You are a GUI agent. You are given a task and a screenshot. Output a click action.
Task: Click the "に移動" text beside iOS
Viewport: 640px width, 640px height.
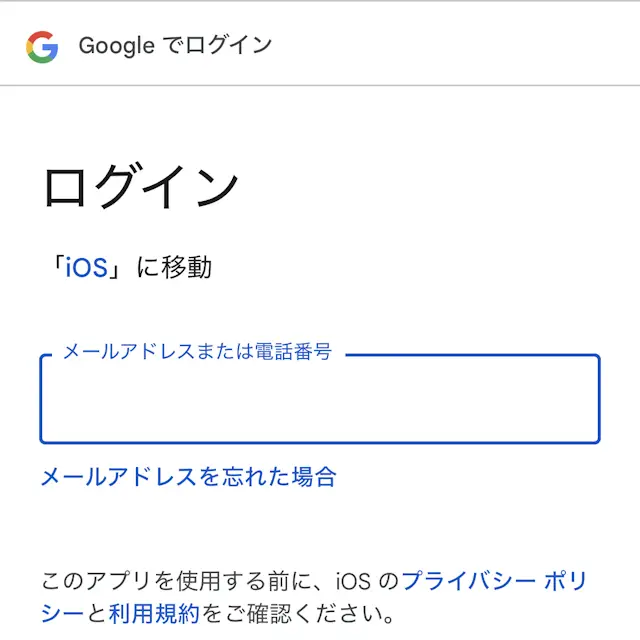[173, 268]
